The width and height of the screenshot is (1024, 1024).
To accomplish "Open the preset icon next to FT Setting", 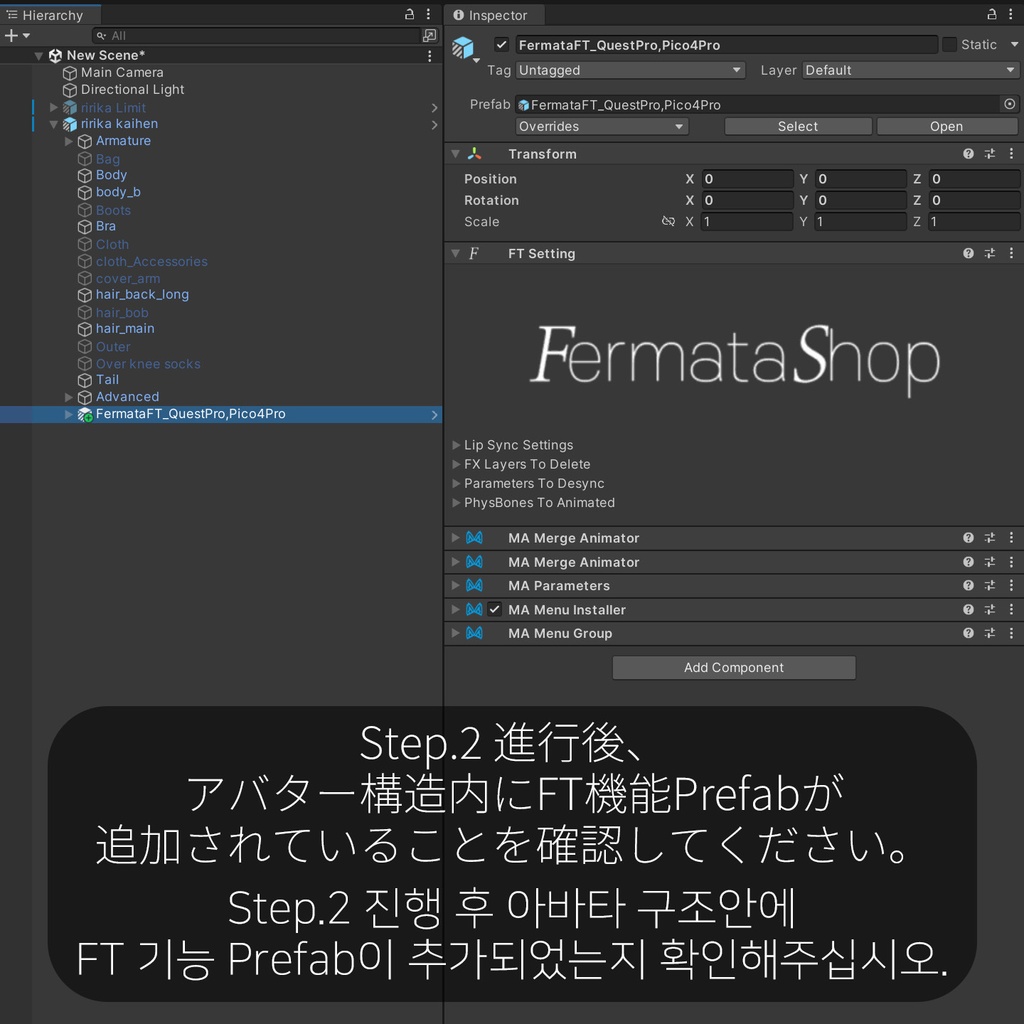I will (989, 253).
